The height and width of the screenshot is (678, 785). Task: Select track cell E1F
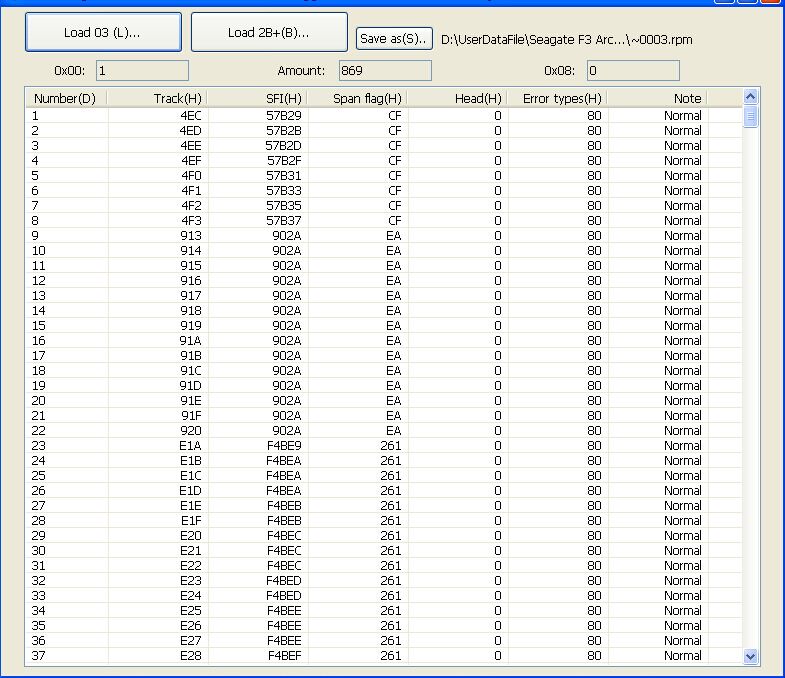pyautogui.click(x=191, y=521)
